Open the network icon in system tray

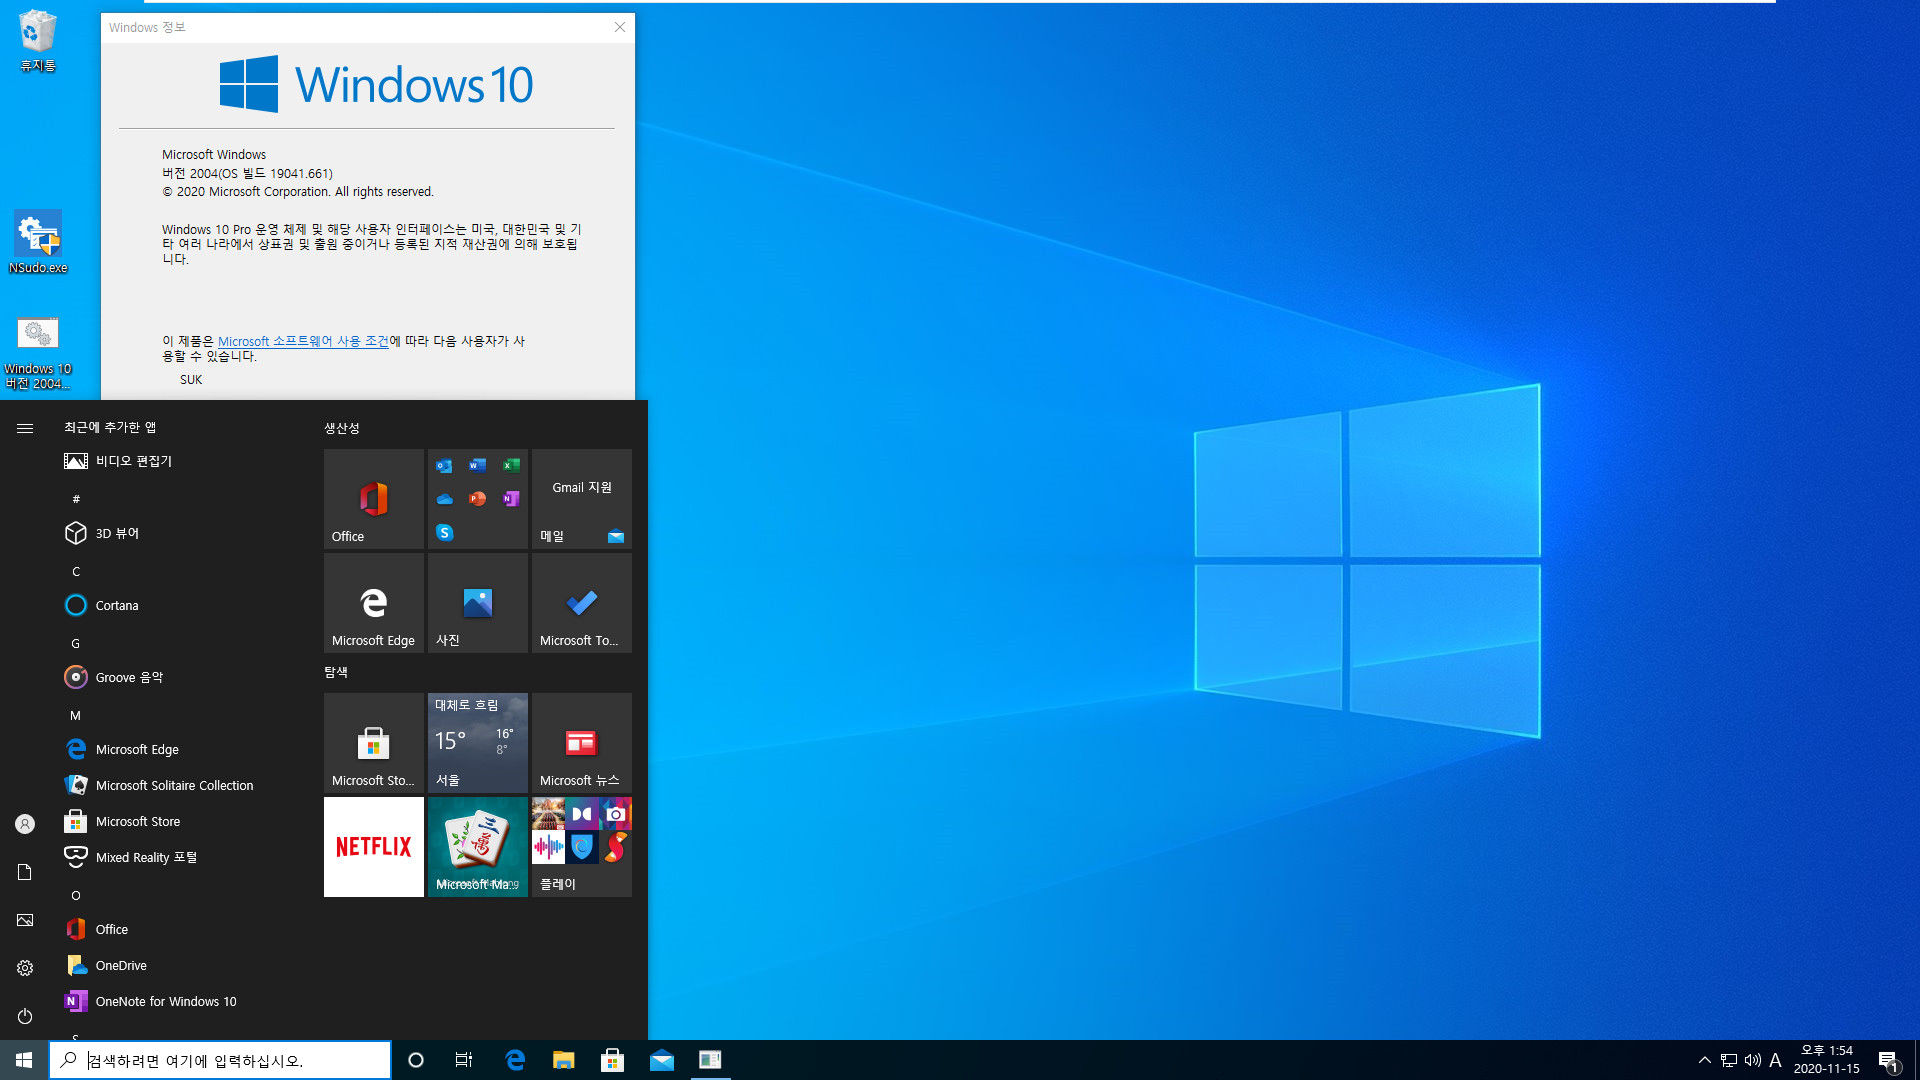pyautogui.click(x=1729, y=1060)
